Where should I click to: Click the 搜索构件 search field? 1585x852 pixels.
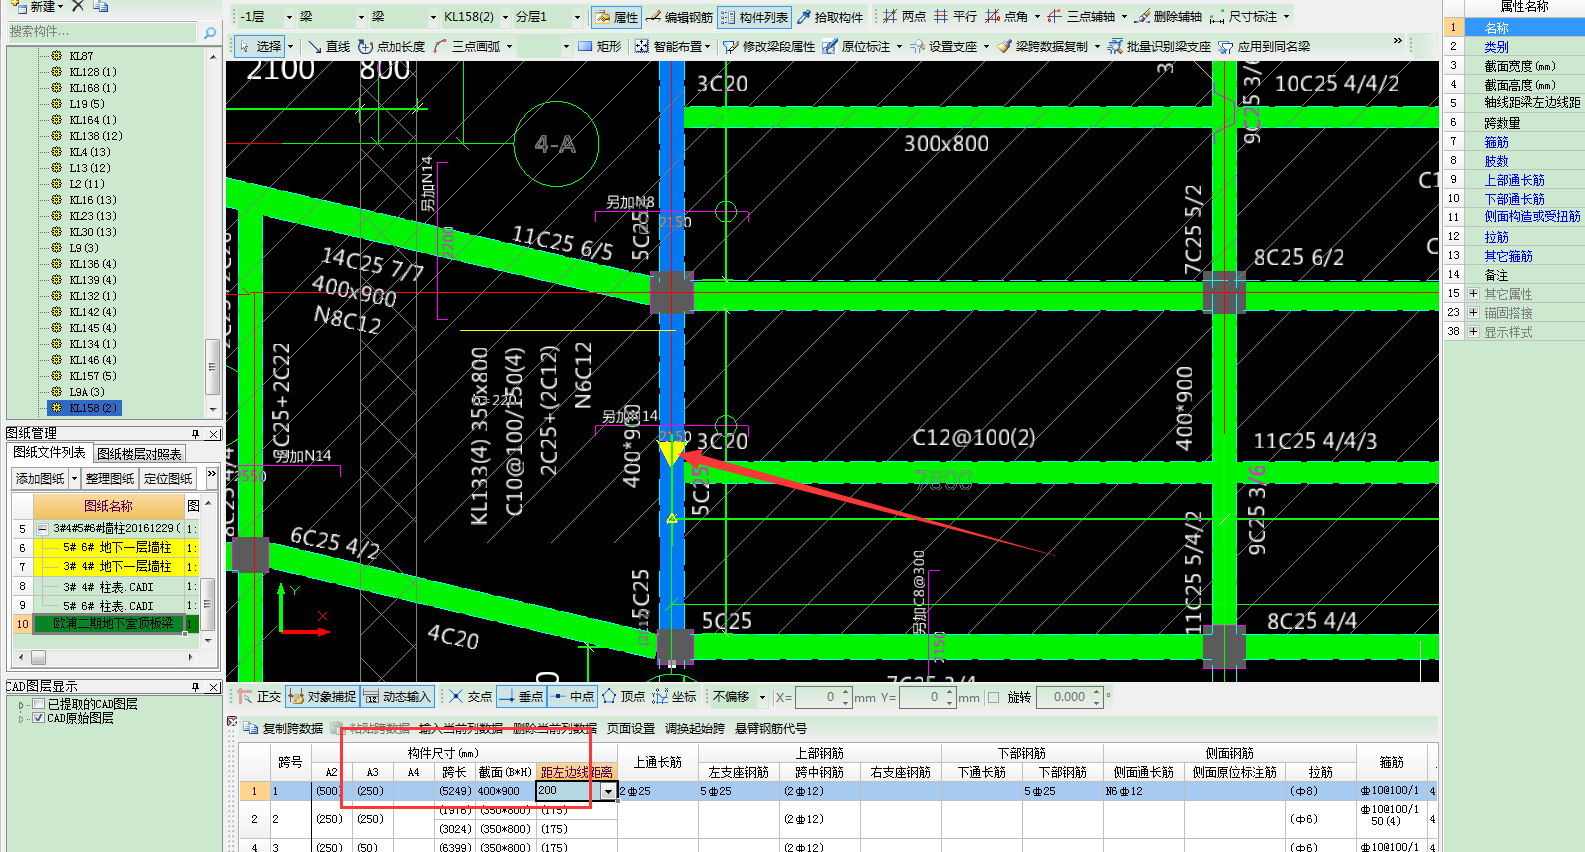[x=103, y=32]
